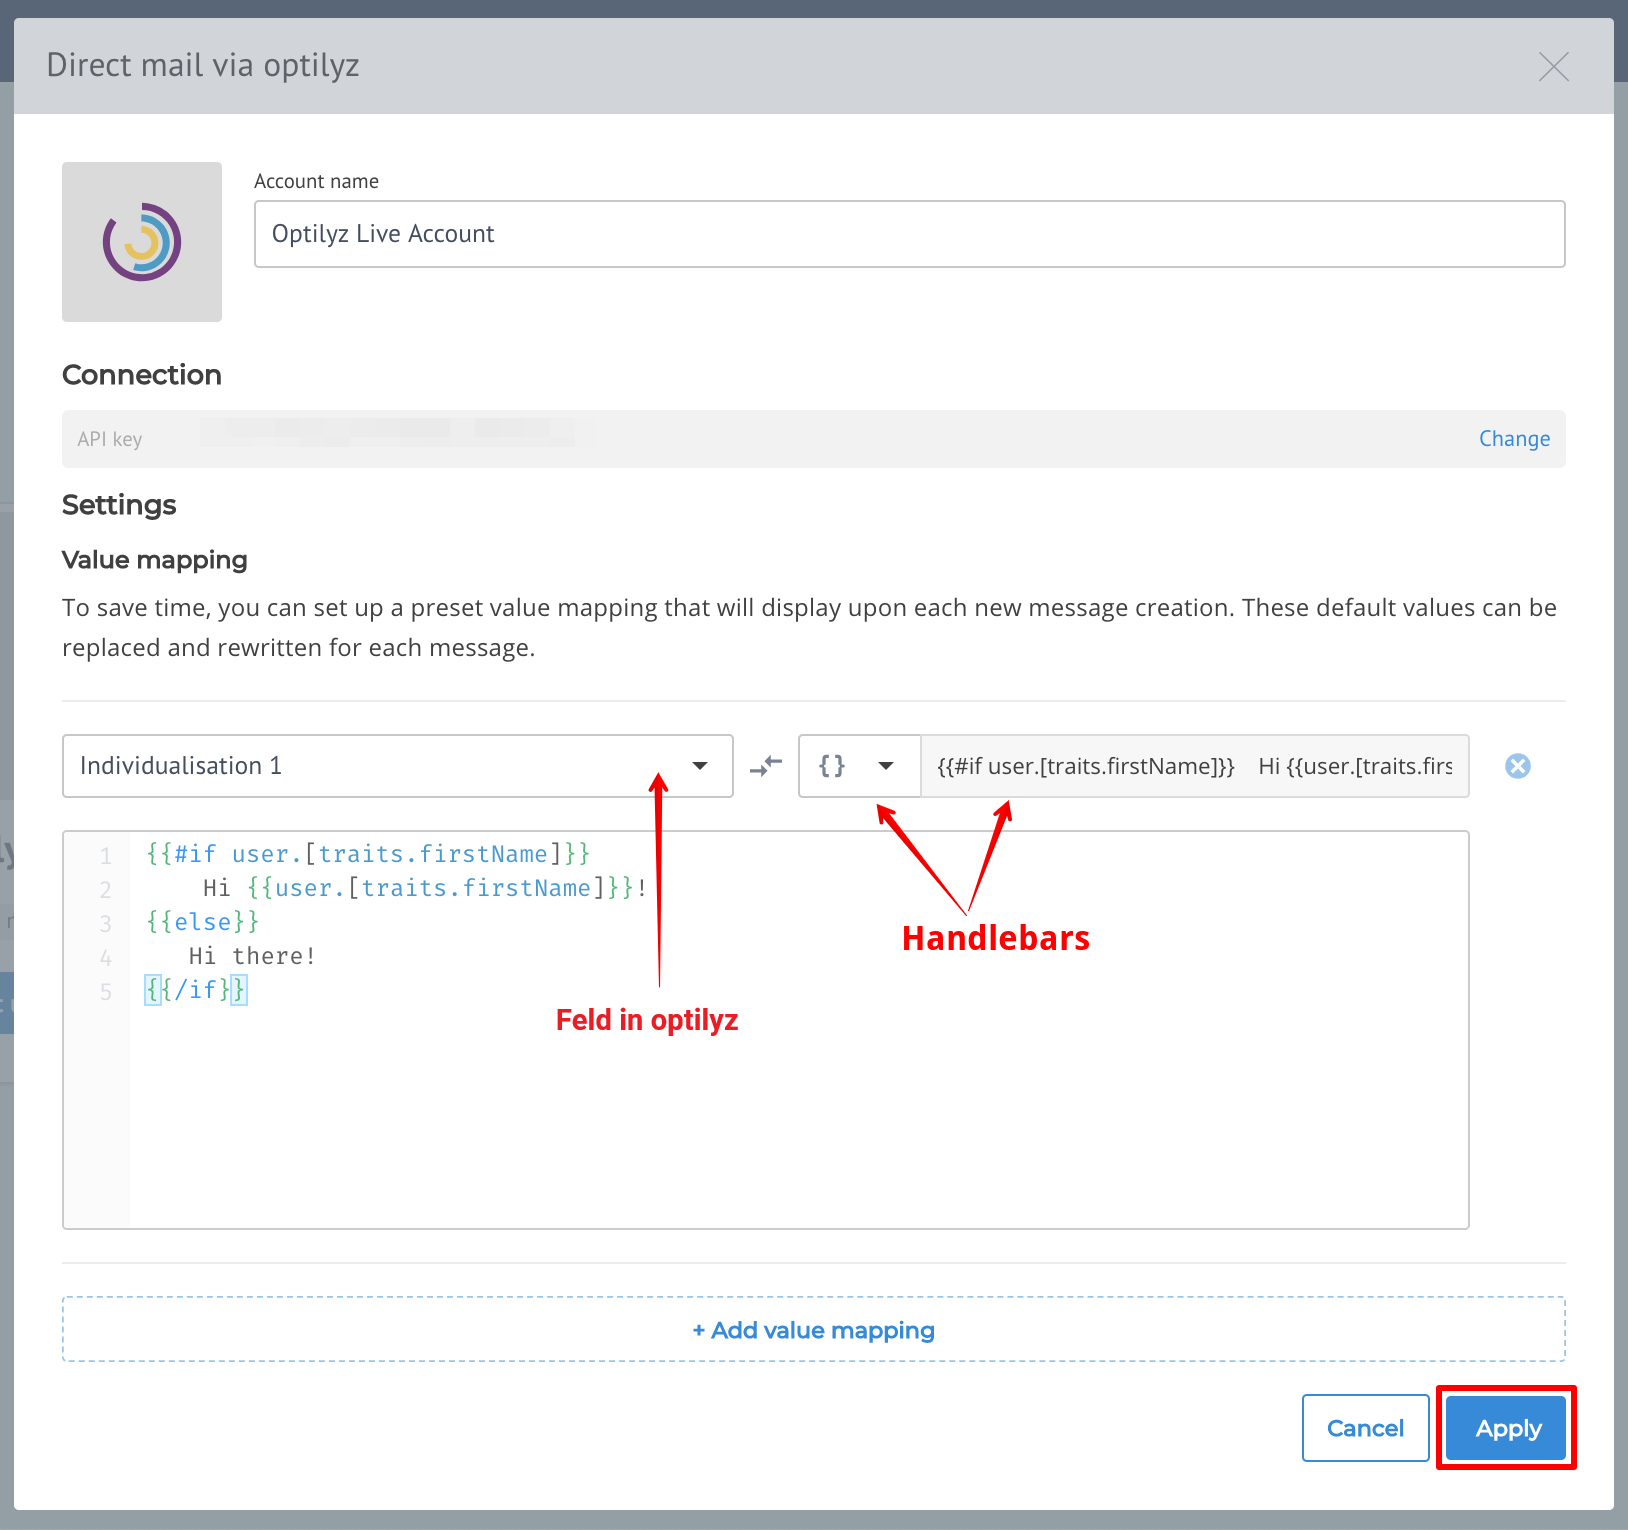Click inside the Handlebars code editor
Viewport: 1628px width, 1530px height.
(765, 1030)
